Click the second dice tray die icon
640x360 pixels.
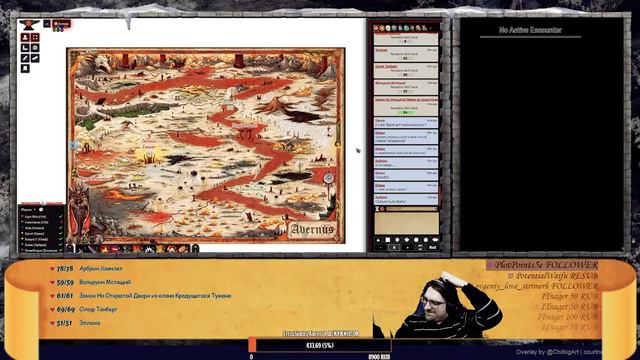click(388, 240)
